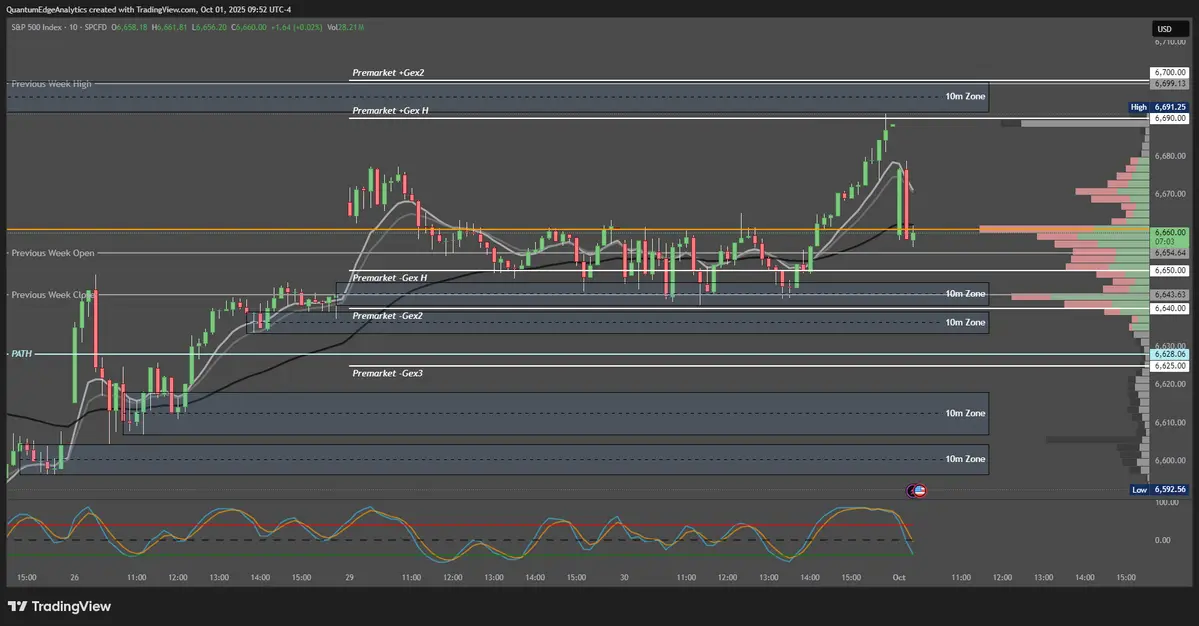Click the topmost 10m Zone box label

coord(965,96)
